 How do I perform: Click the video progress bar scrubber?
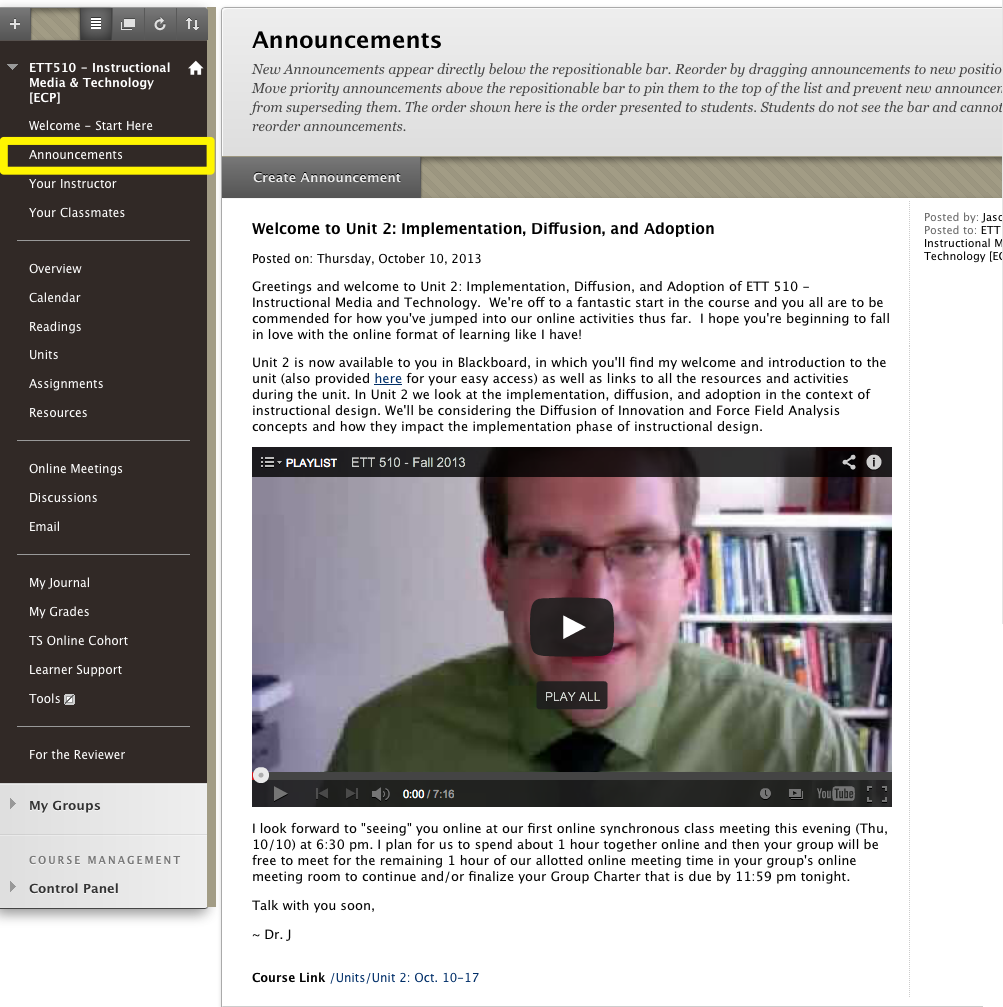pos(261,775)
